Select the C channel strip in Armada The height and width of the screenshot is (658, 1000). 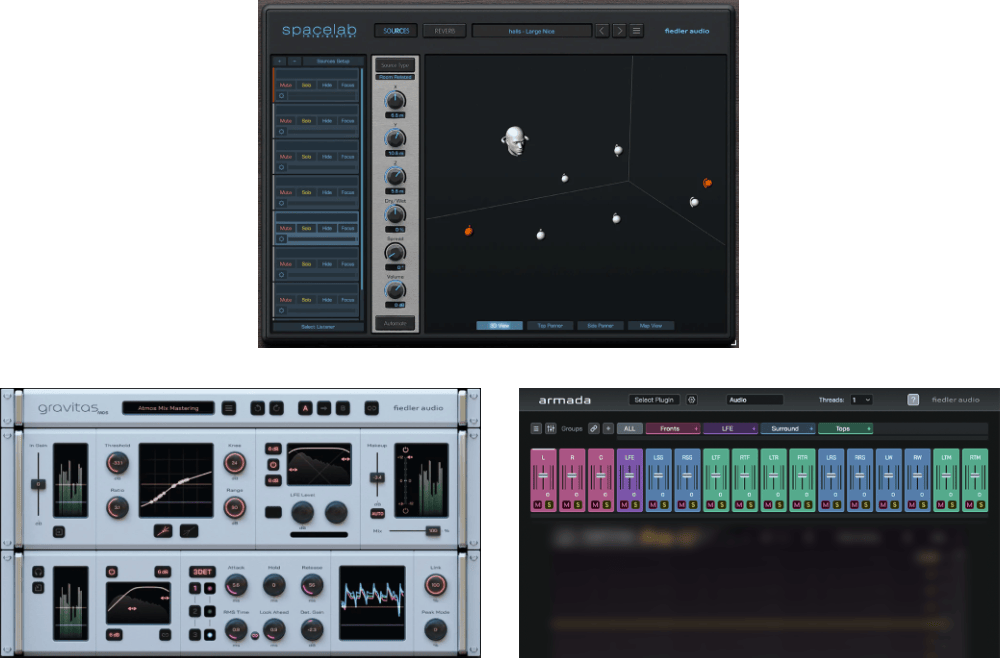click(601, 480)
